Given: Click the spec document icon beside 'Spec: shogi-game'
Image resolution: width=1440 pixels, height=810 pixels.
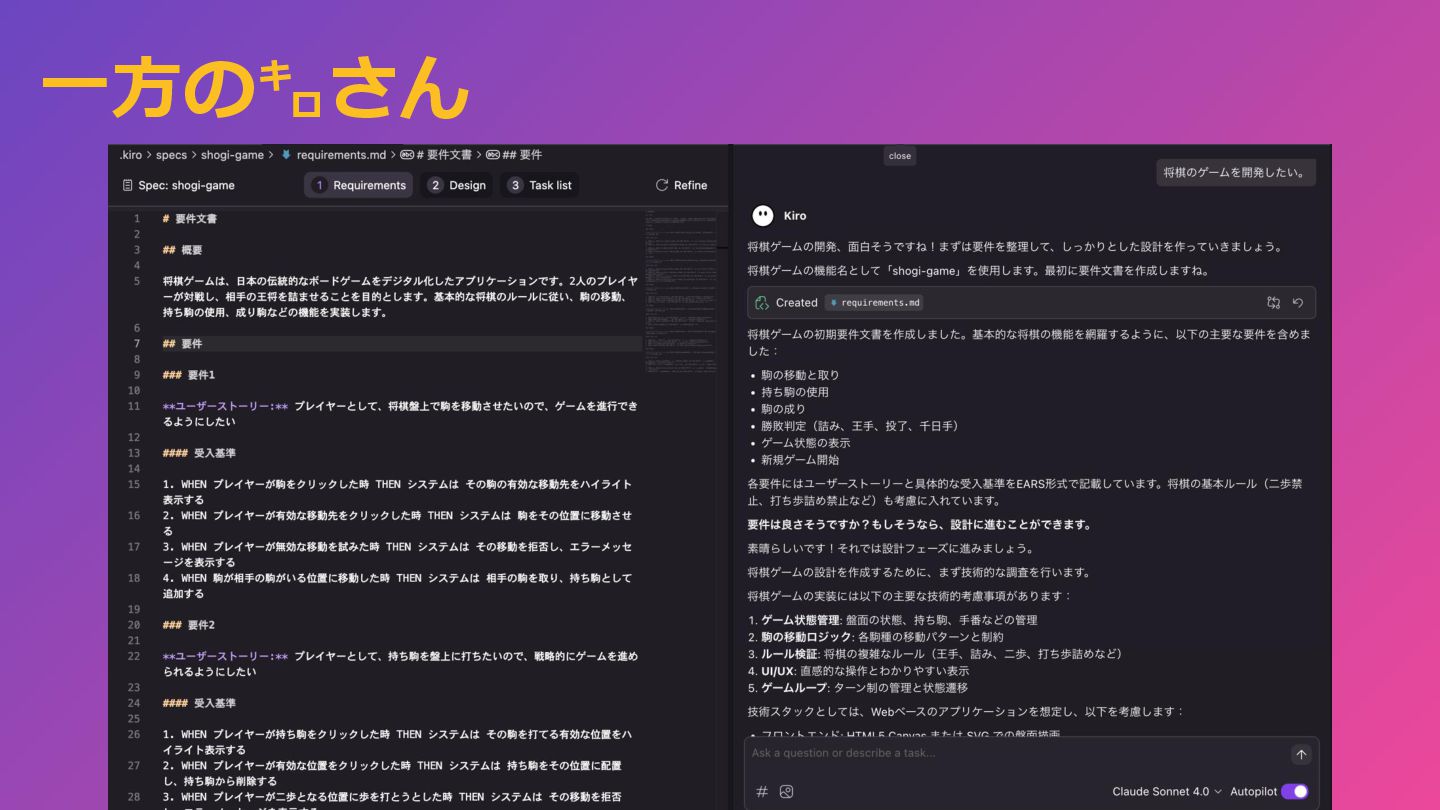Looking at the screenshot, I should 127,185.
